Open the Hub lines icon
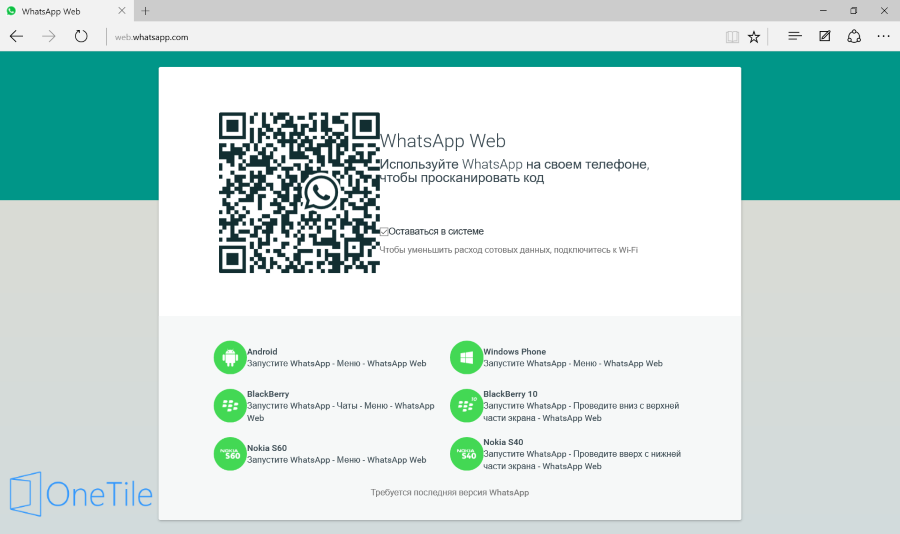This screenshot has width=900, height=534. [x=795, y=36]
